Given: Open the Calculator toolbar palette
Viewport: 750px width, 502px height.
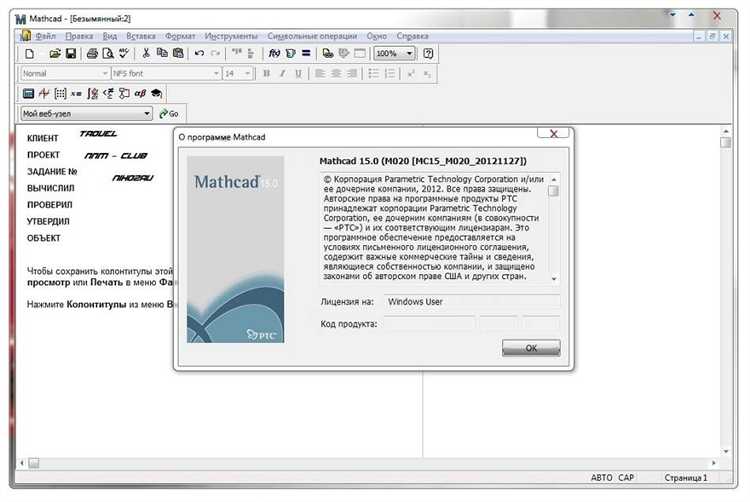Looking at the screenshot, I should click(28, 93).
